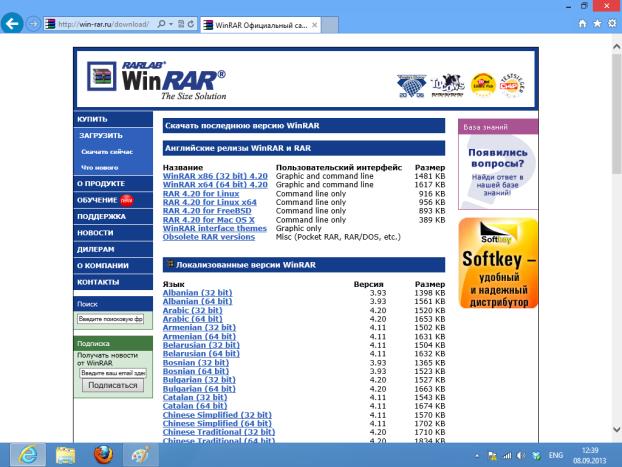The width and height of the screenshot is (622, 467).
Task: Click the browser Forward arrow button
Action: tap(33, 24)
